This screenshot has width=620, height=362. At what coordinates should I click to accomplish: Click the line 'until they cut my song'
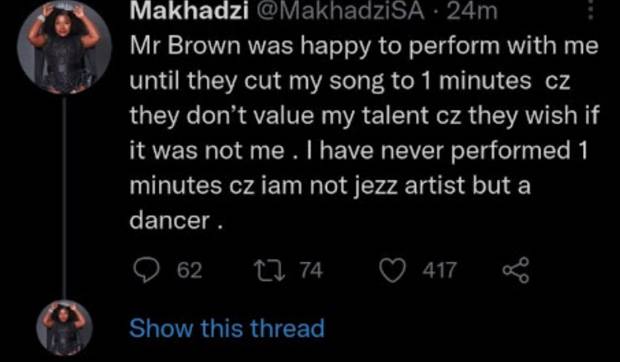coord(350,81)
